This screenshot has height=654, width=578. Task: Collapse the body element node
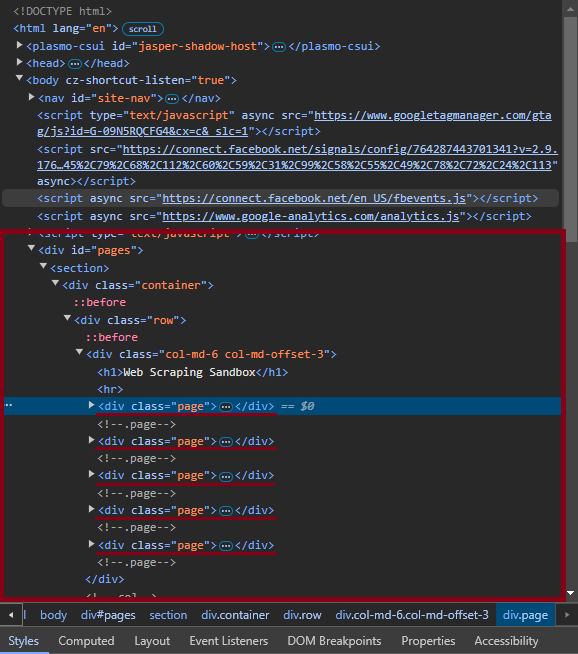click(x=19, y=78)
